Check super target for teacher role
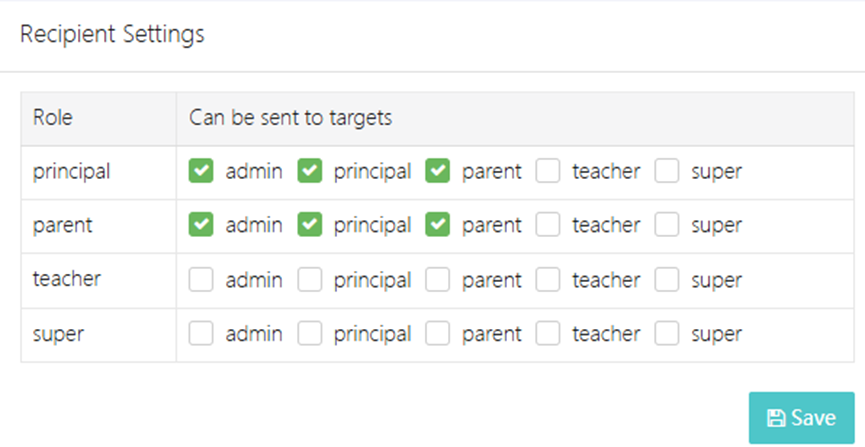 click(x=667, y=280)
